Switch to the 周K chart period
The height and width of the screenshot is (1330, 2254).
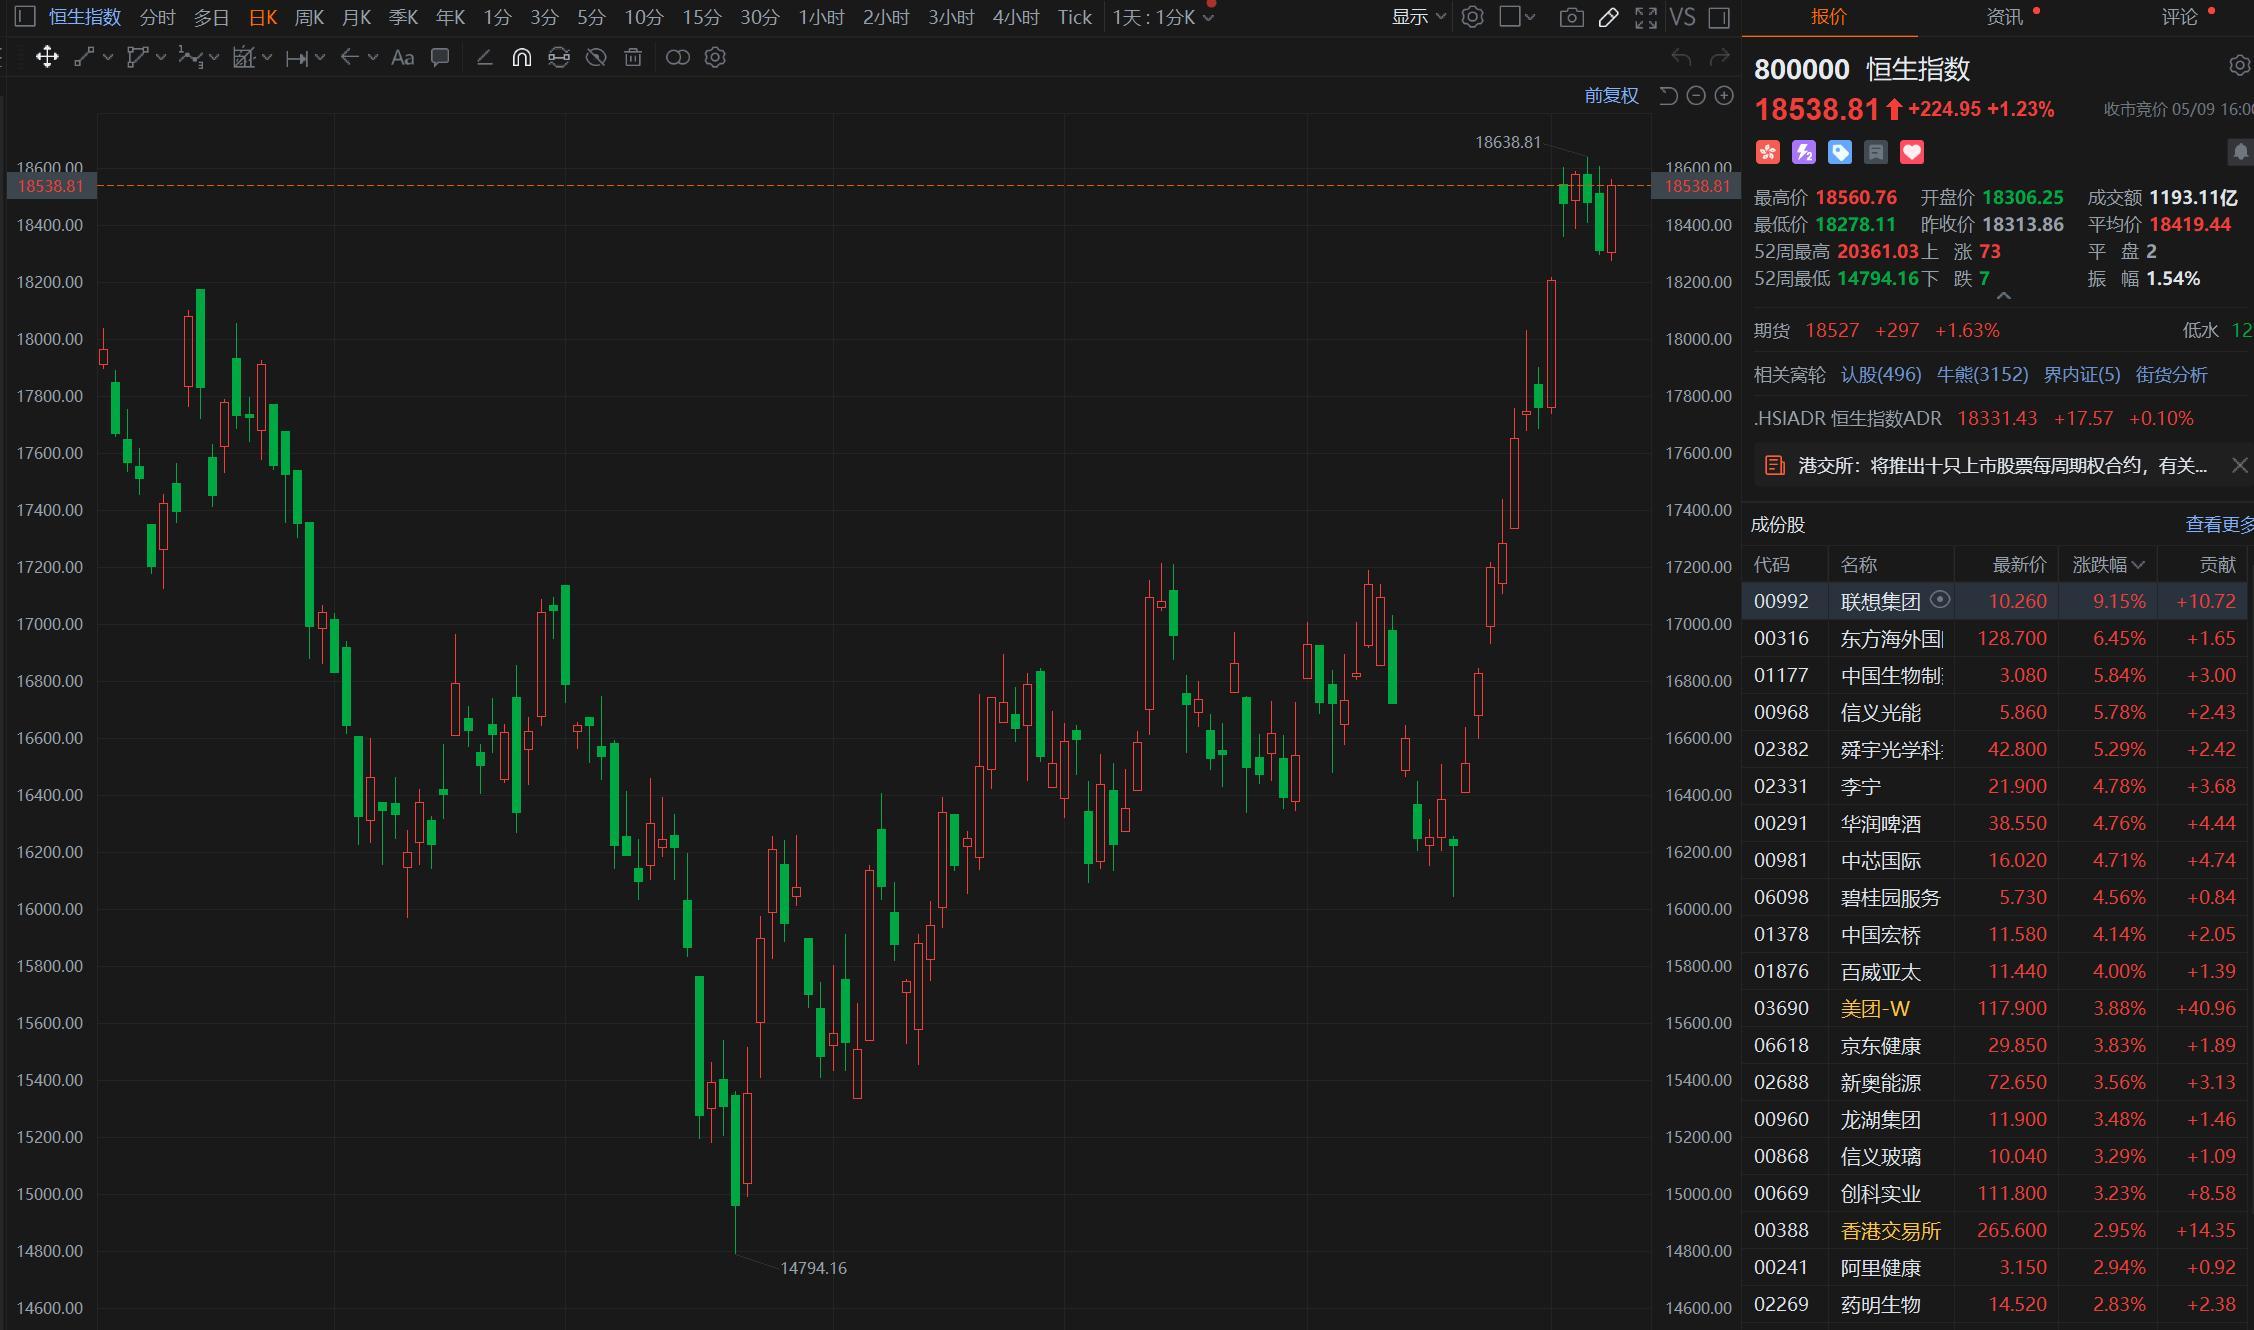point(309,17)
